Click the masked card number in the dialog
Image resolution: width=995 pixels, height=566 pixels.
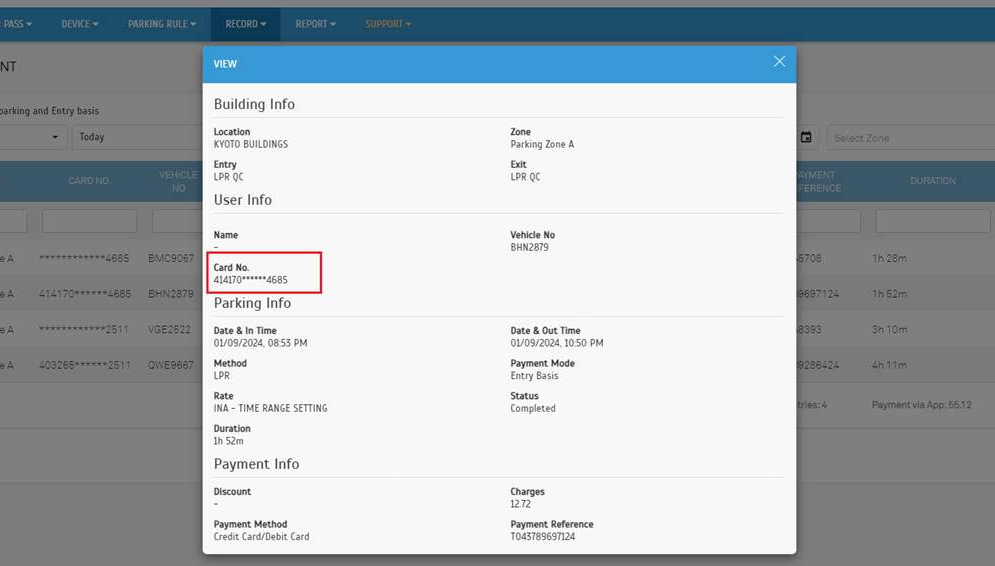pos(250,280)
